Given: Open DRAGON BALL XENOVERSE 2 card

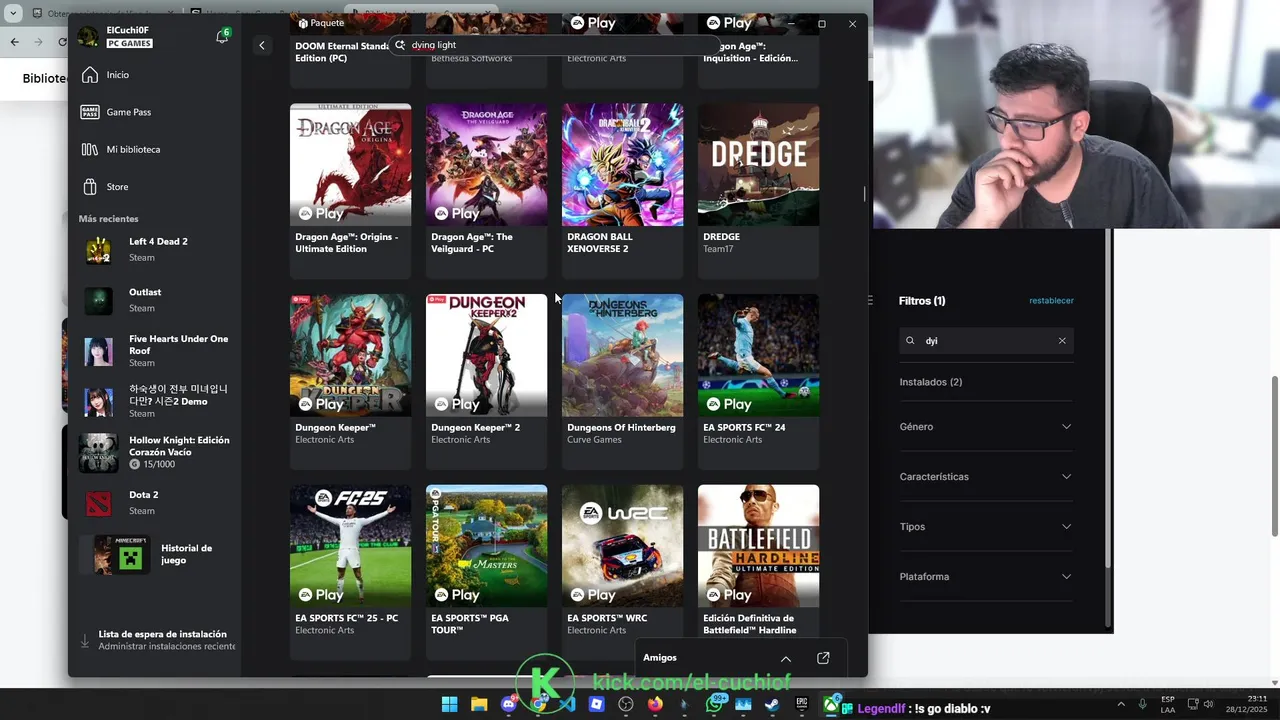Looking at the screenshot, I should tap(622, 191).
